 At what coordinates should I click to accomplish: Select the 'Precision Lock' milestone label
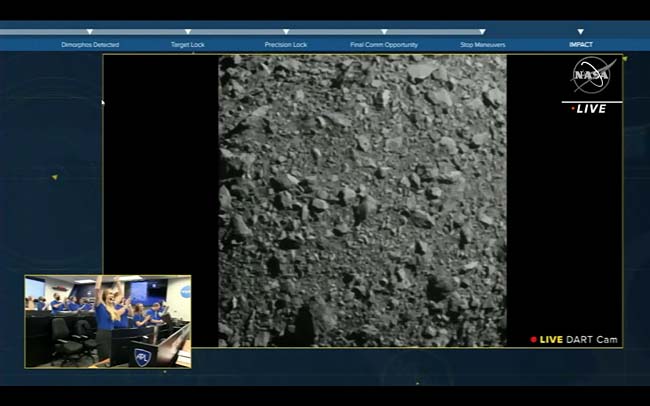pyautogui.click(x=286, y=45)
